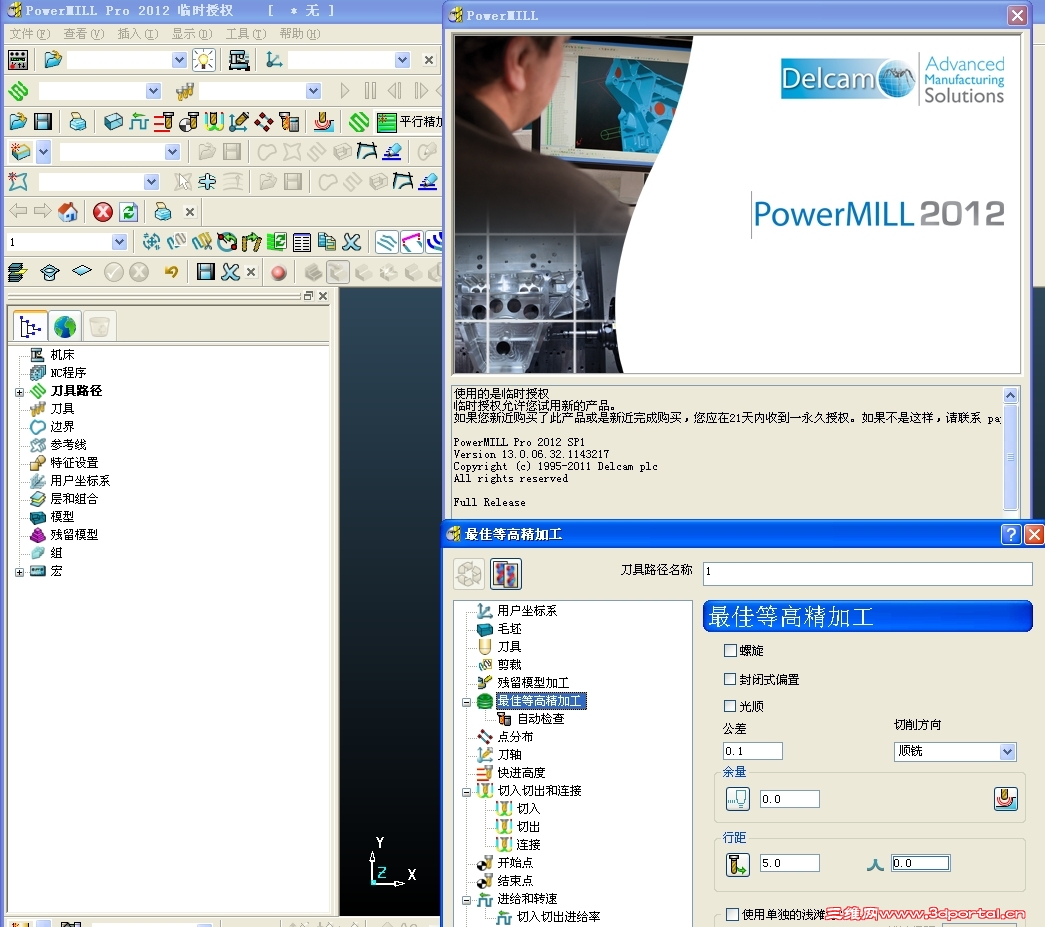Image resolution: width=1045 pixels, height=927 pixels.
Task: Collapse the 进给和转速 node
Action: [x=467, y=900]
